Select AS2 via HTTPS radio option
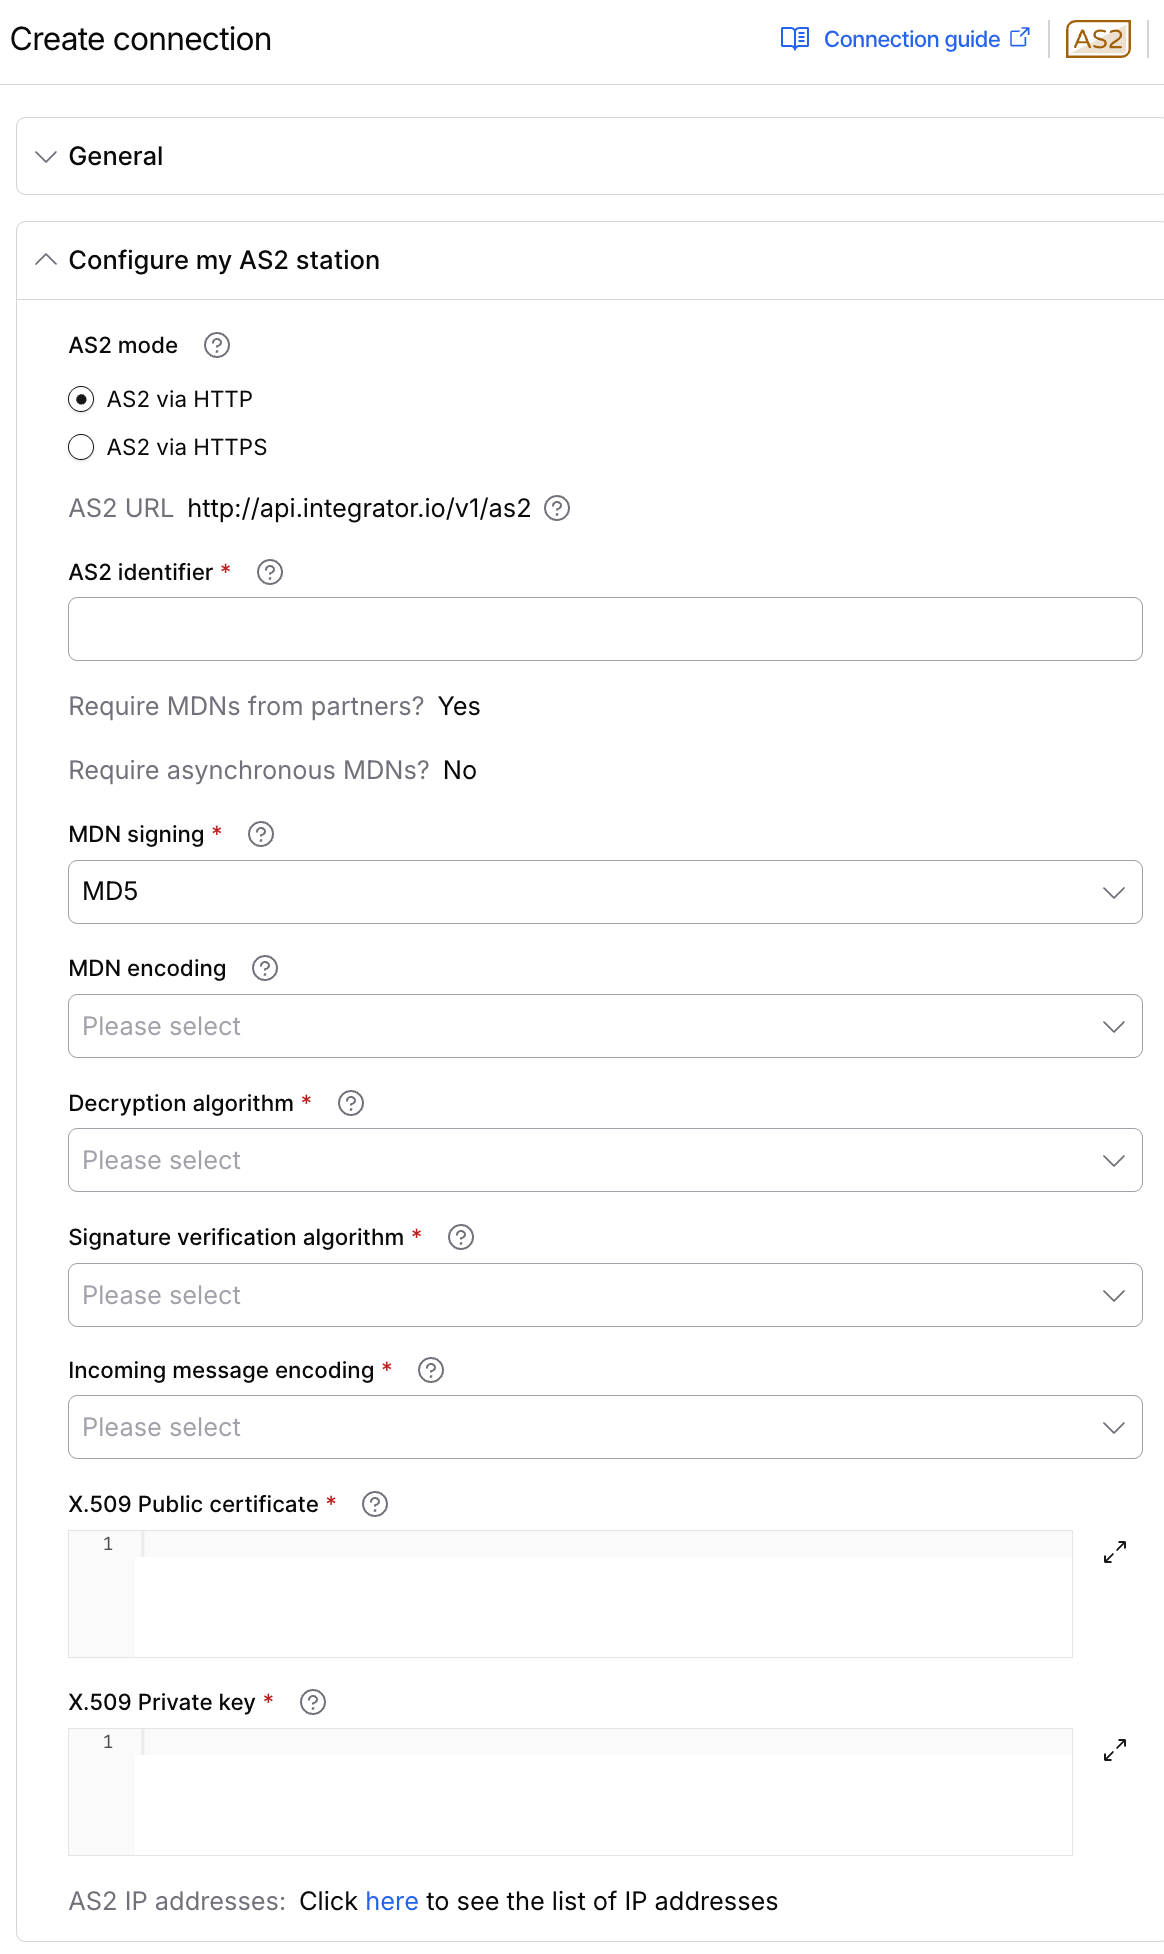The height and width of the screenshot is (1954, 1164). pos(81,447)
